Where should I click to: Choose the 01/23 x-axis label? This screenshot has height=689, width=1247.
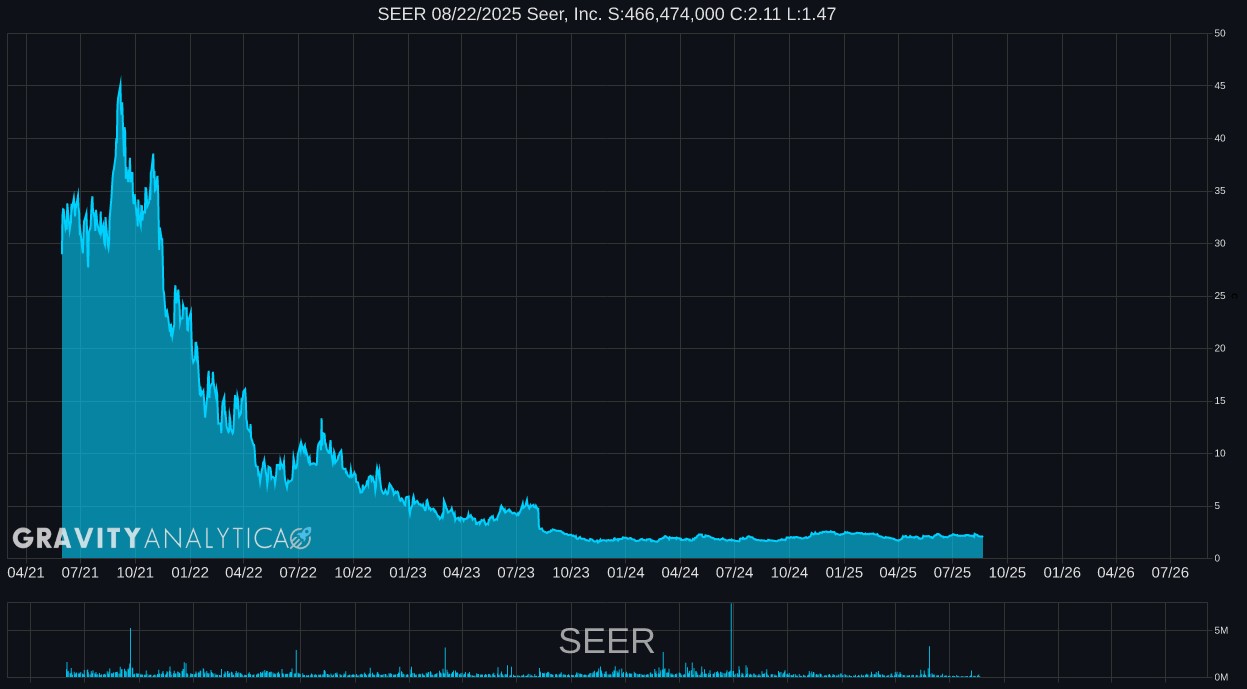[408, 572]
